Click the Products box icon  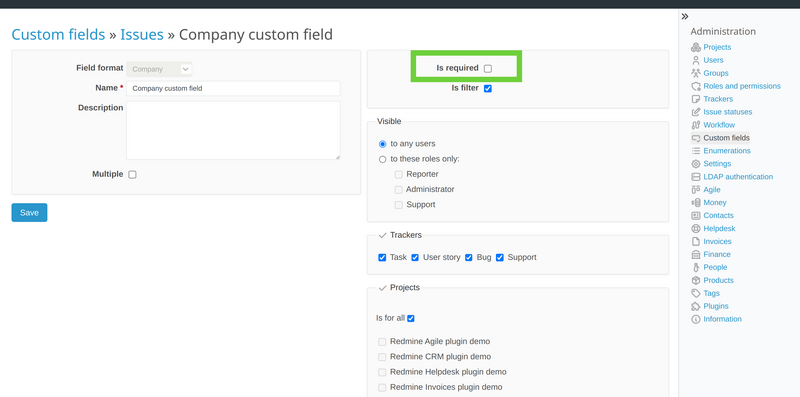[695, 280]
